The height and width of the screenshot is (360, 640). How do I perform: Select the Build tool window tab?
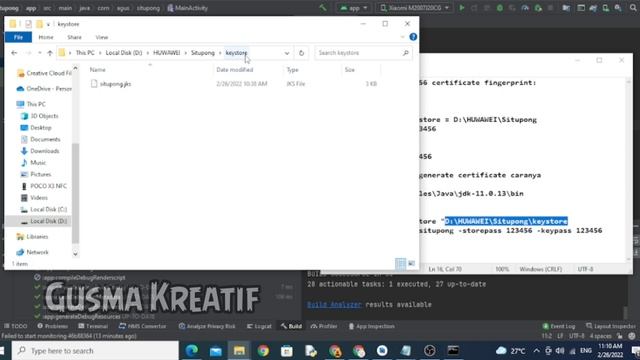pyautogui.click(x=291, y=326)
